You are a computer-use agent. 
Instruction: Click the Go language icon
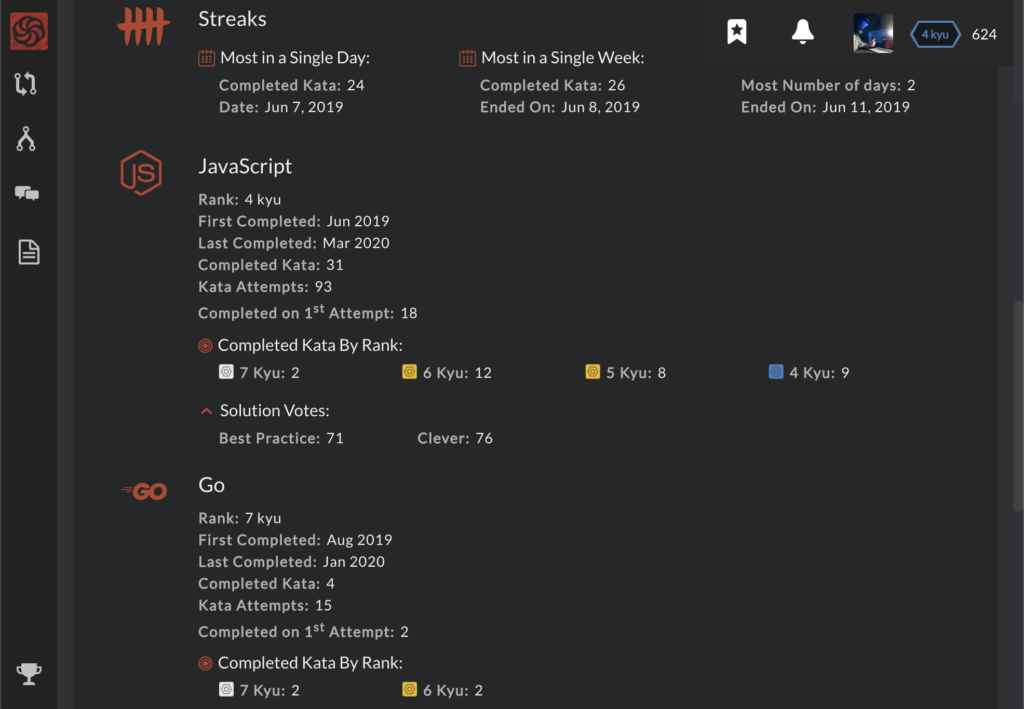(x=144, y=491)
